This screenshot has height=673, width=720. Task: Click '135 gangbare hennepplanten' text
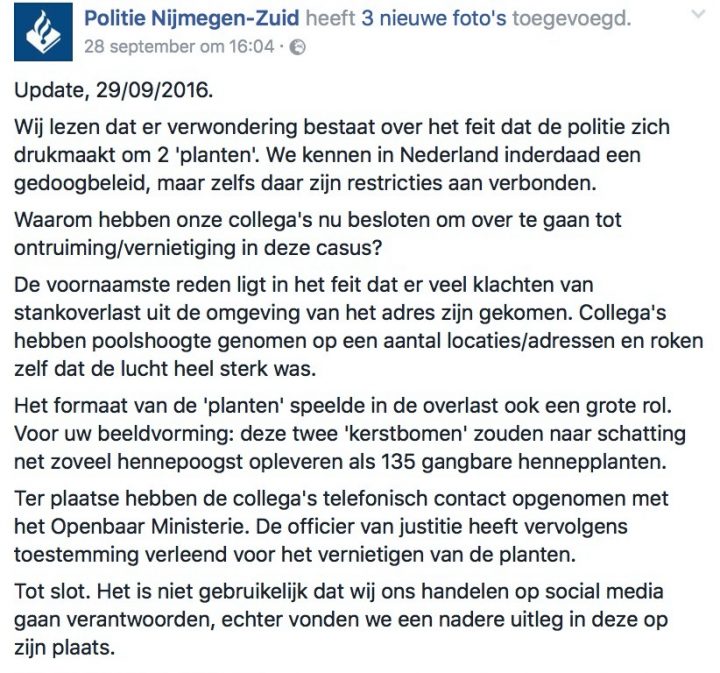click(x=523, y=463)
